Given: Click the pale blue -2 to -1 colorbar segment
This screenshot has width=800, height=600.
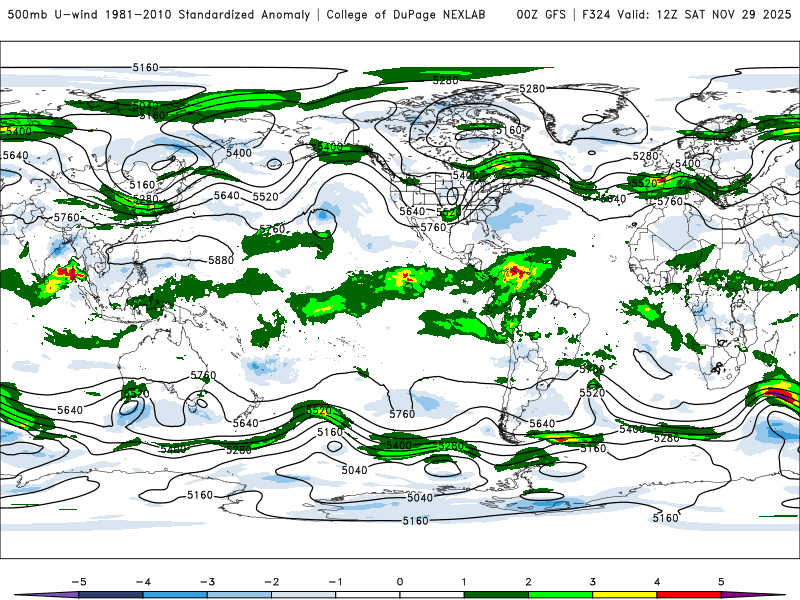Looking at the screenshot, I should pyautogui.click(x=304, y=595).
